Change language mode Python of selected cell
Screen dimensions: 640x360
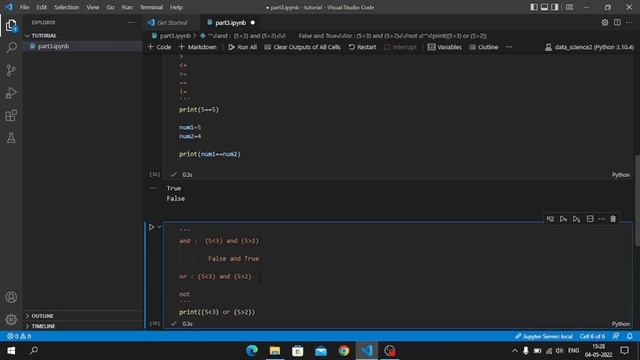[x=620, y=324]
